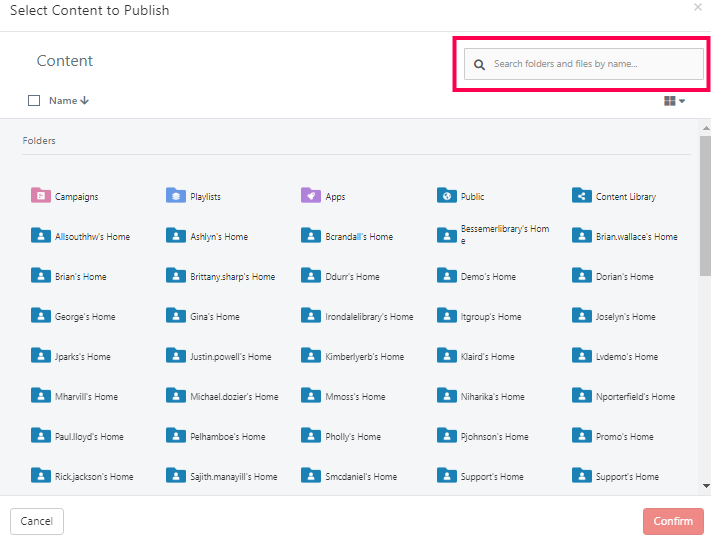Click the Brittany.sharp's Home folder icon
The height and width of the screenshot is (538, 711).
[x=175, y=275]
